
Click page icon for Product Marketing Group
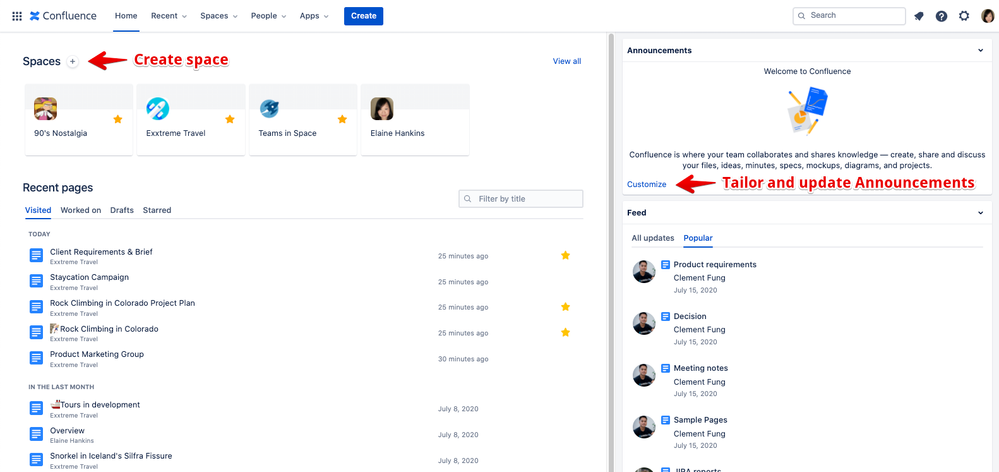[37, 357]
